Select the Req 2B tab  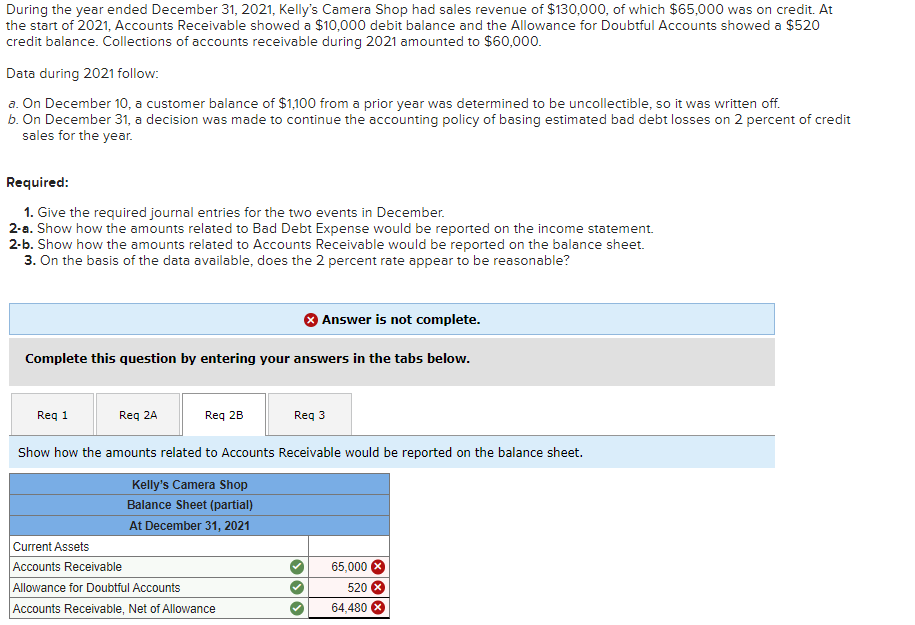[x=224, y=414]
